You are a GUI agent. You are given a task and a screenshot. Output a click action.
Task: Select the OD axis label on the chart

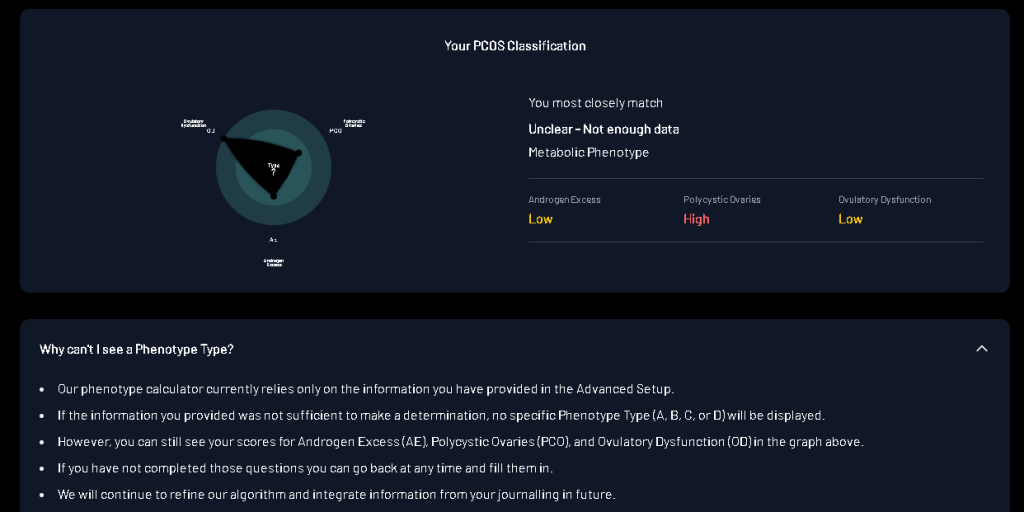[x=210, y=131]
